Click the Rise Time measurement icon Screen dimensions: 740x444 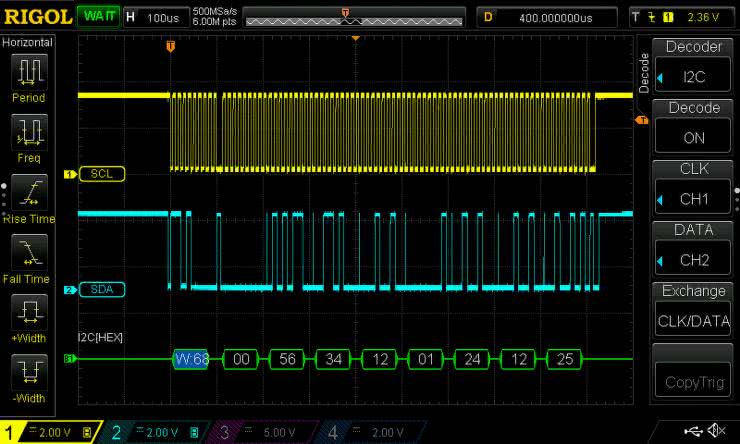[30, 192]
